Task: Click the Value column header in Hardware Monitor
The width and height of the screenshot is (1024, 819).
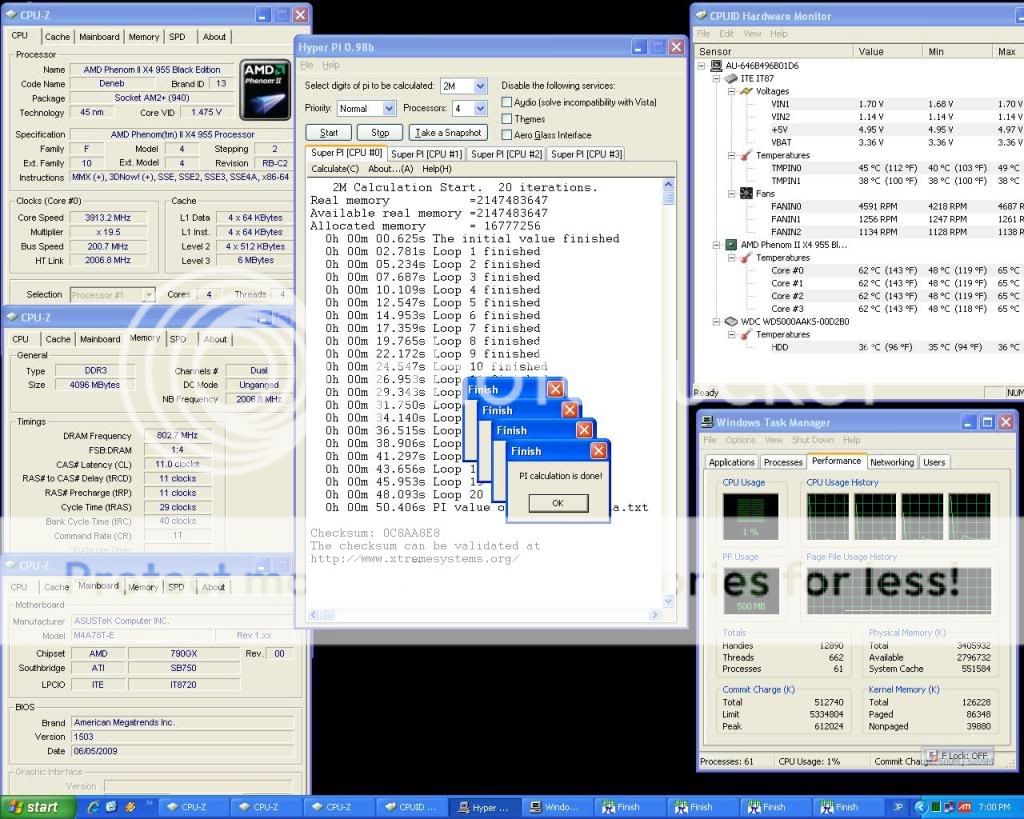Action: click(x=888, y=52)
